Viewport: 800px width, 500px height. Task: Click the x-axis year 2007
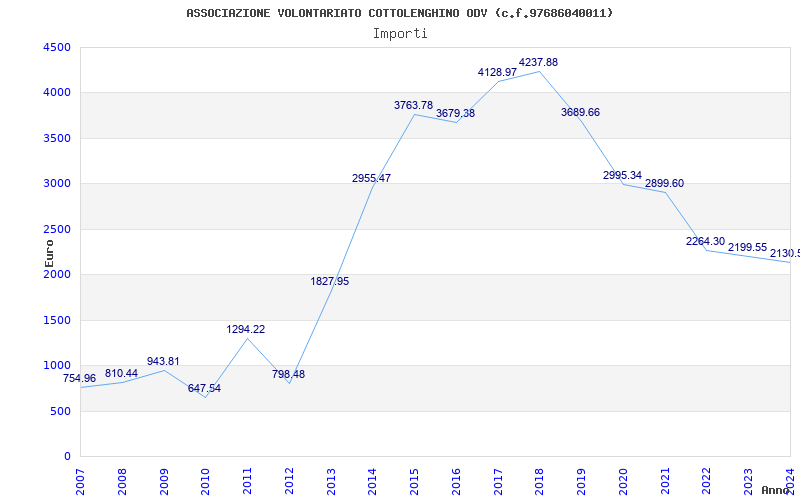[x=80, y=482]
